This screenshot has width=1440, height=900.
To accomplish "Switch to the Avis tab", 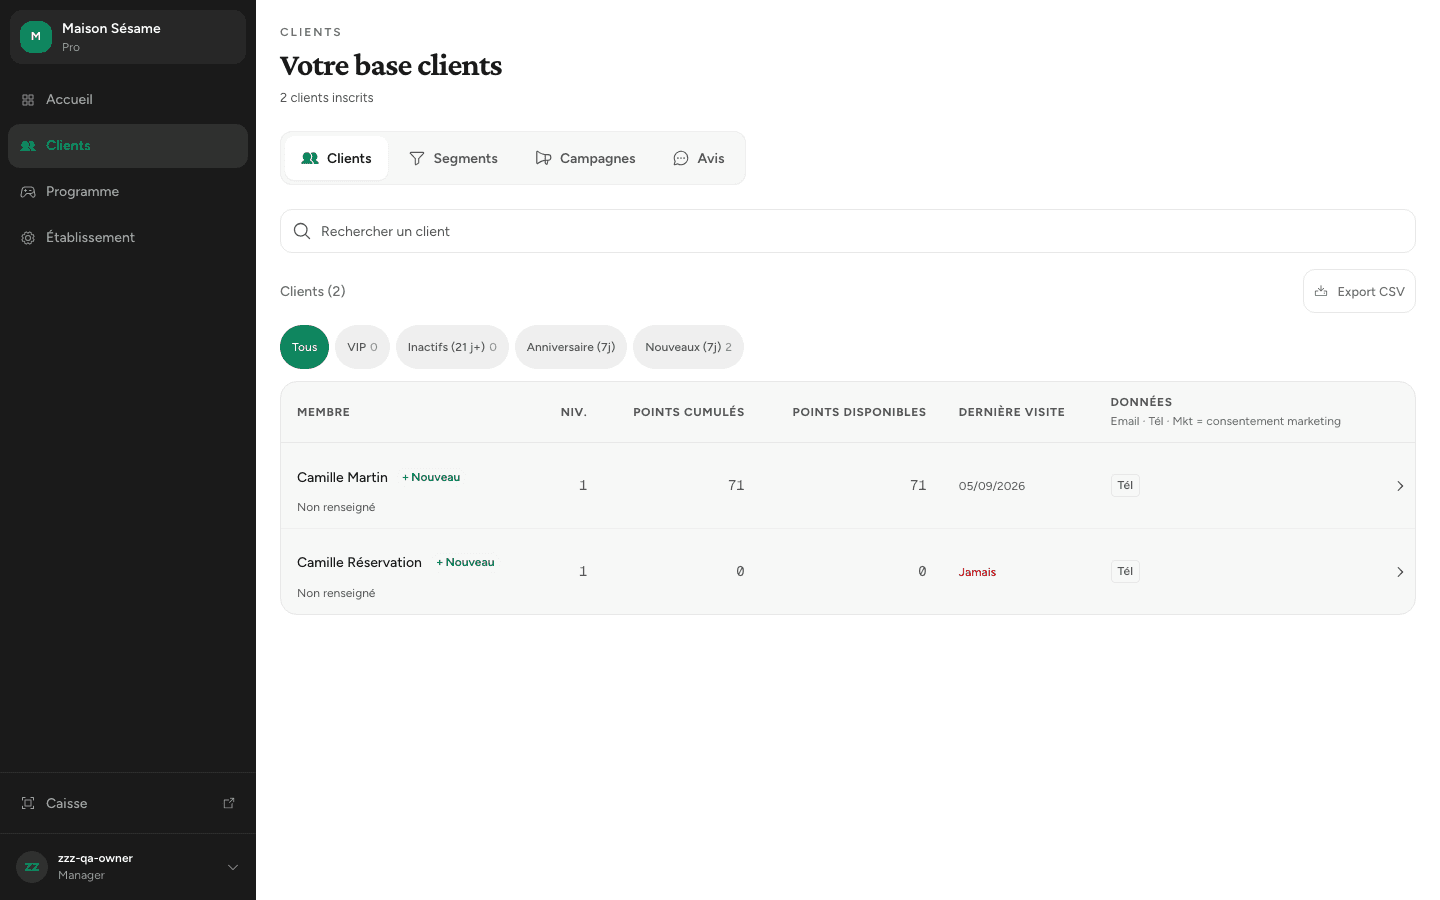I will point(698,158).
